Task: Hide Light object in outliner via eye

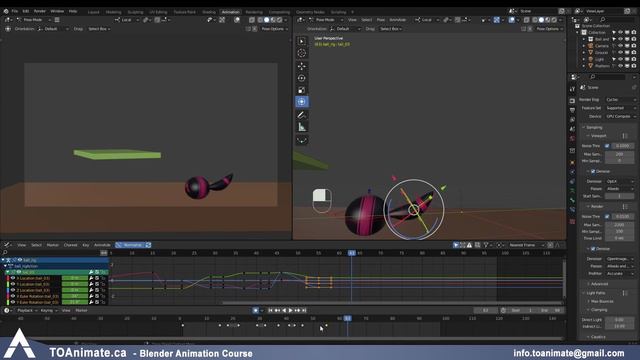Action: point(620,59)
